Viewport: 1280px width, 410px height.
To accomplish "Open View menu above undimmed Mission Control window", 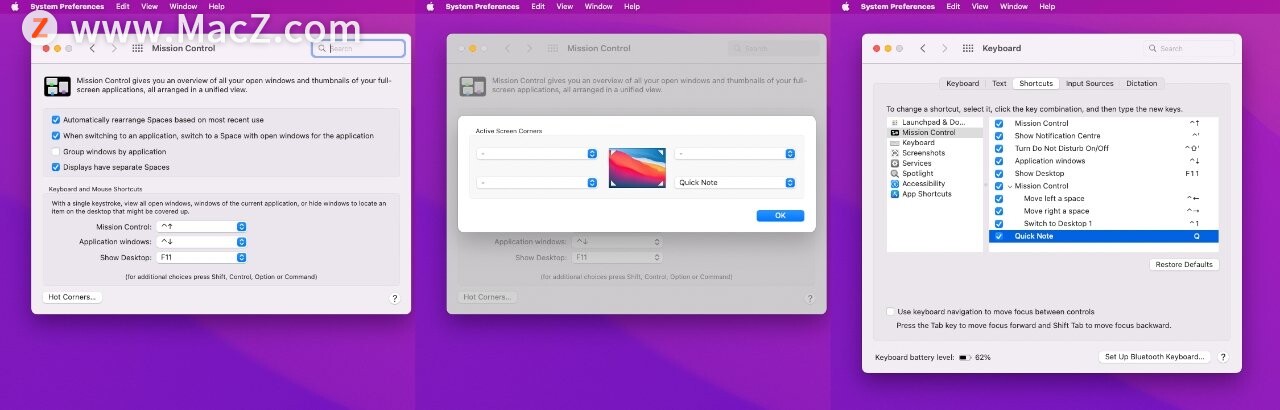I will (149, 6).
